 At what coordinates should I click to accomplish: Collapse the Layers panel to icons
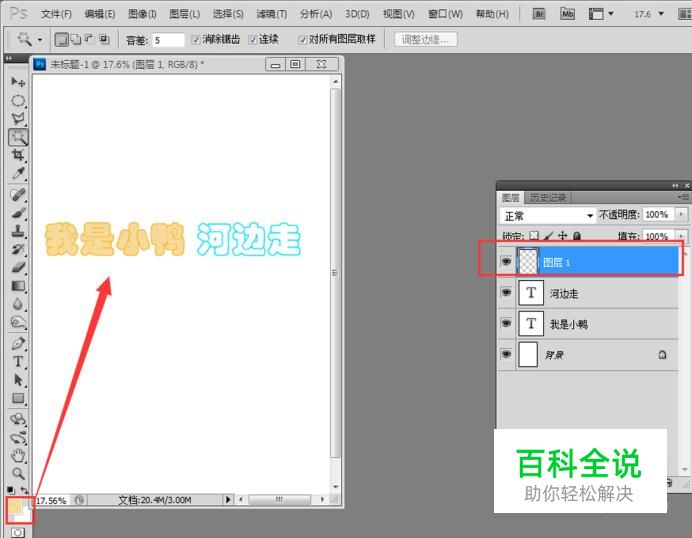click(675, 185)
